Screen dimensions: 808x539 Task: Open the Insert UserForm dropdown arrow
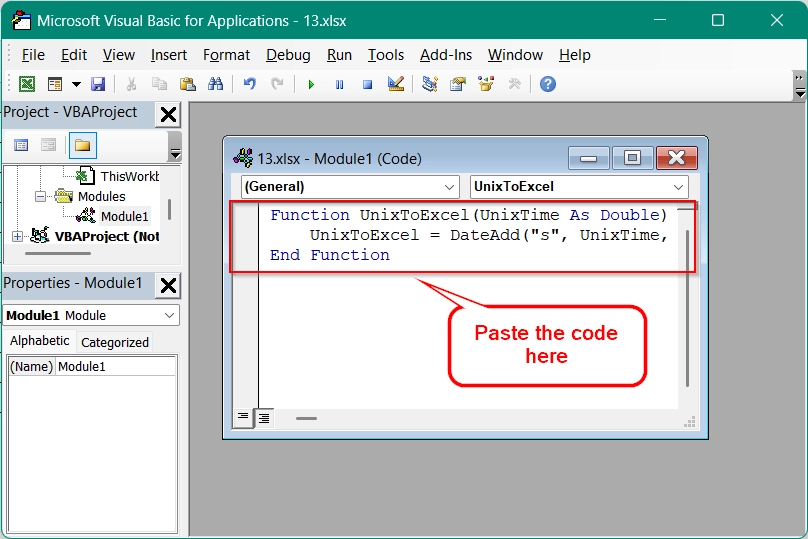click(x=76, y=84)
